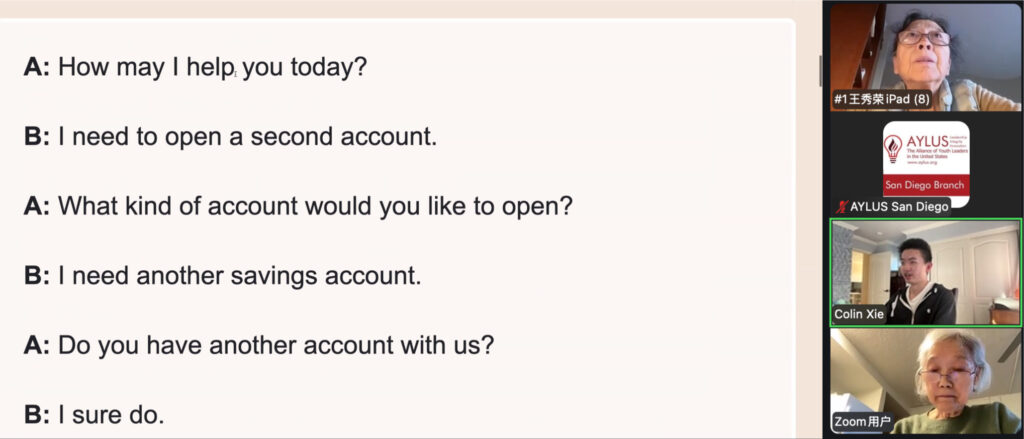Click the bold 'A:' before 'How may I help'

click(37, 68)
